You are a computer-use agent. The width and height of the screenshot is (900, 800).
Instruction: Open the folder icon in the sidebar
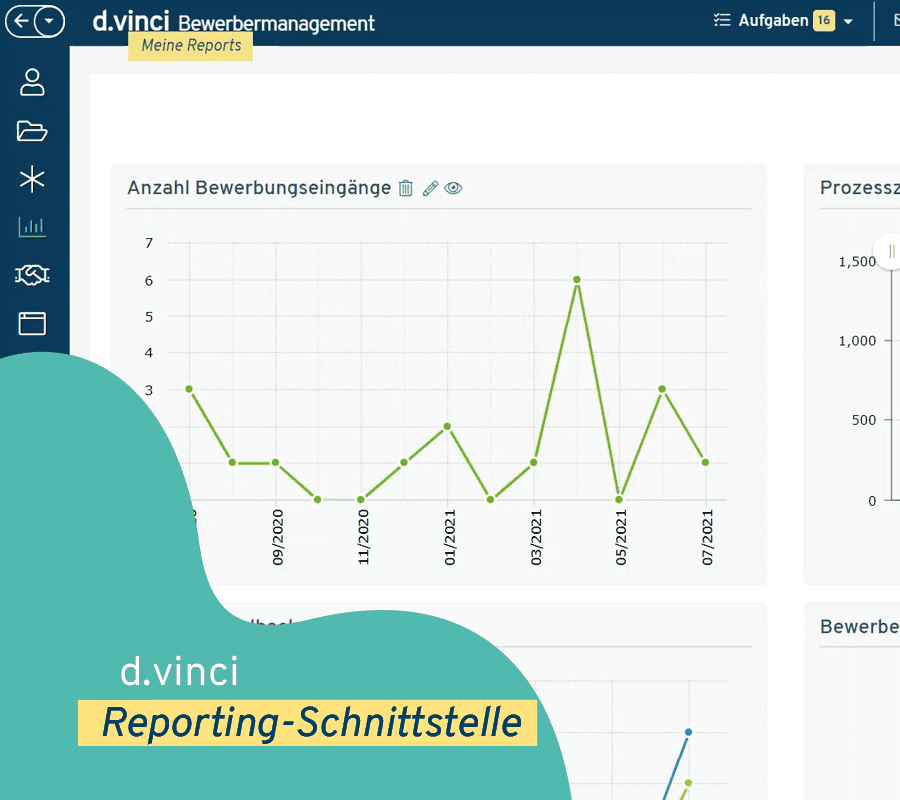[x=32, y=131]
